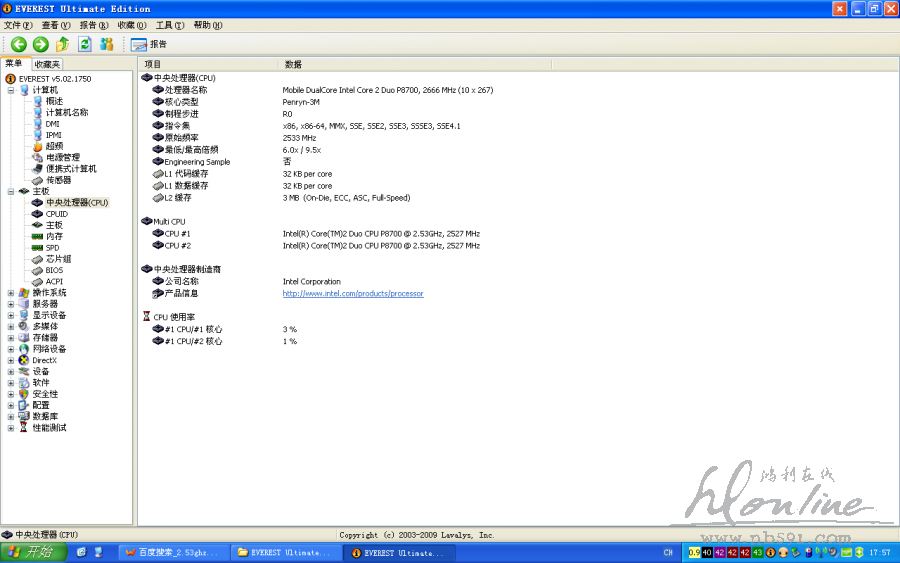Select SPD in the tree
Image resolution: width=900 pixels, height=563 pixels.
click(52, 248)
